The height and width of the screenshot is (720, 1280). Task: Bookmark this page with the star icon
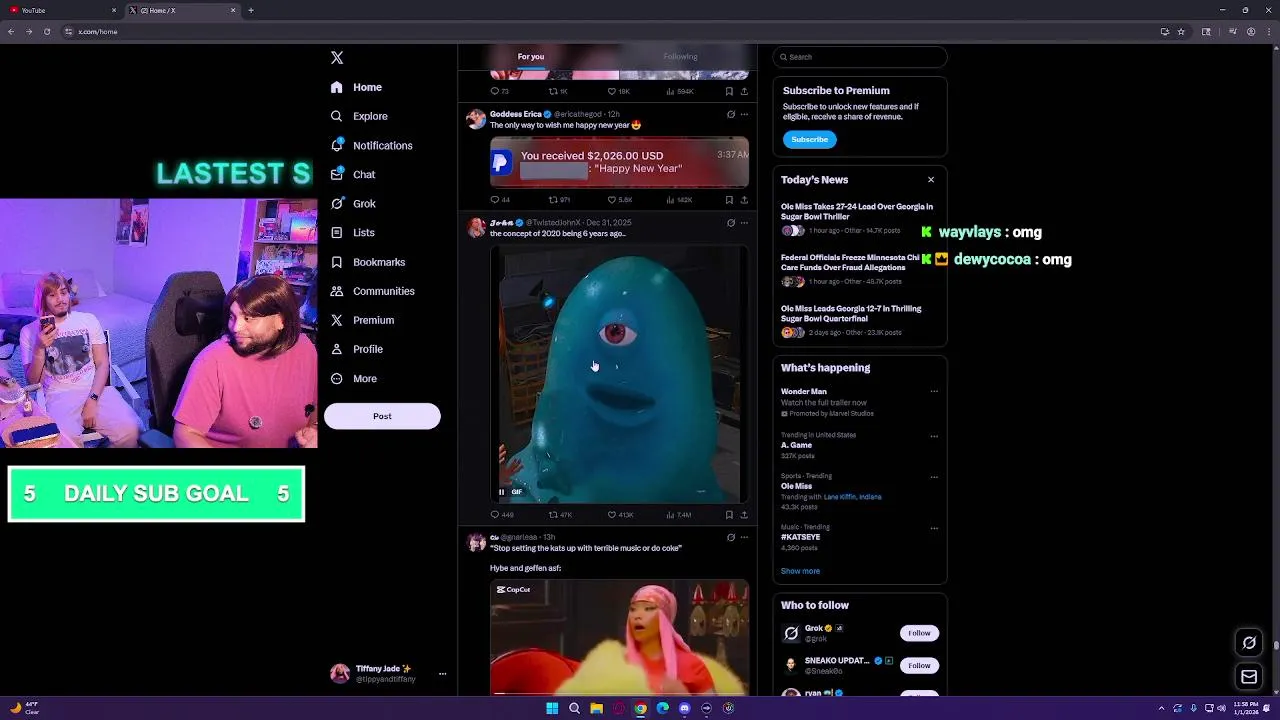point(1181,31)
